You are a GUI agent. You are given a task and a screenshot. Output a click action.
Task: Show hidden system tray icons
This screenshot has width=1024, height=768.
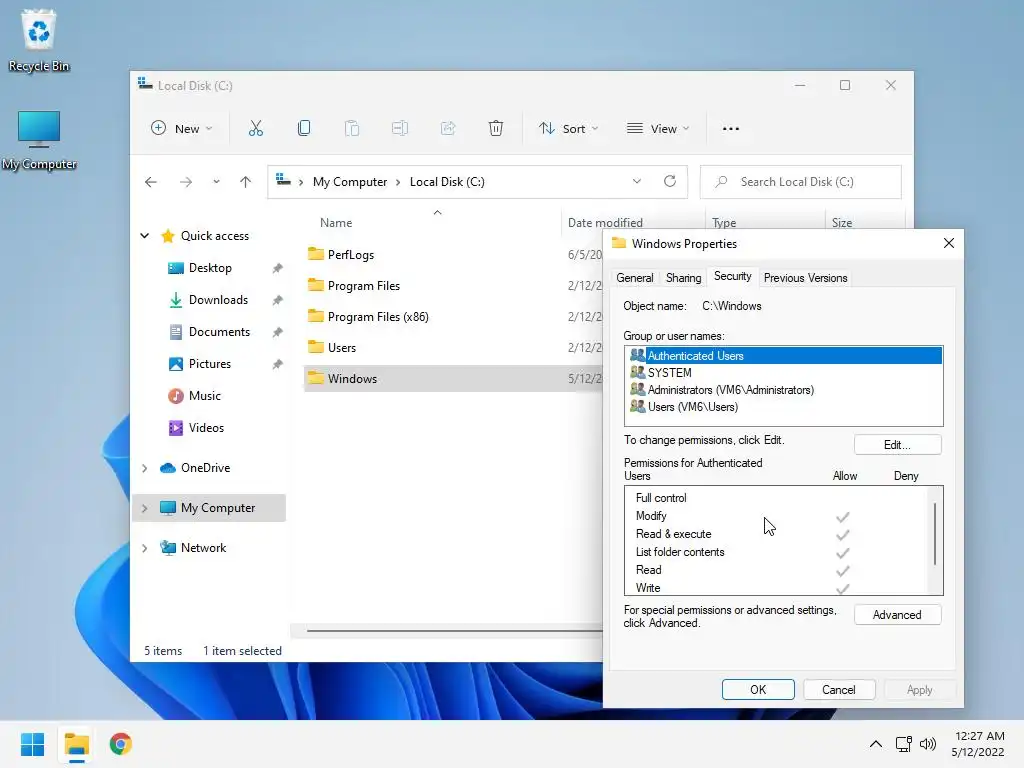click(x=876, y=744)
